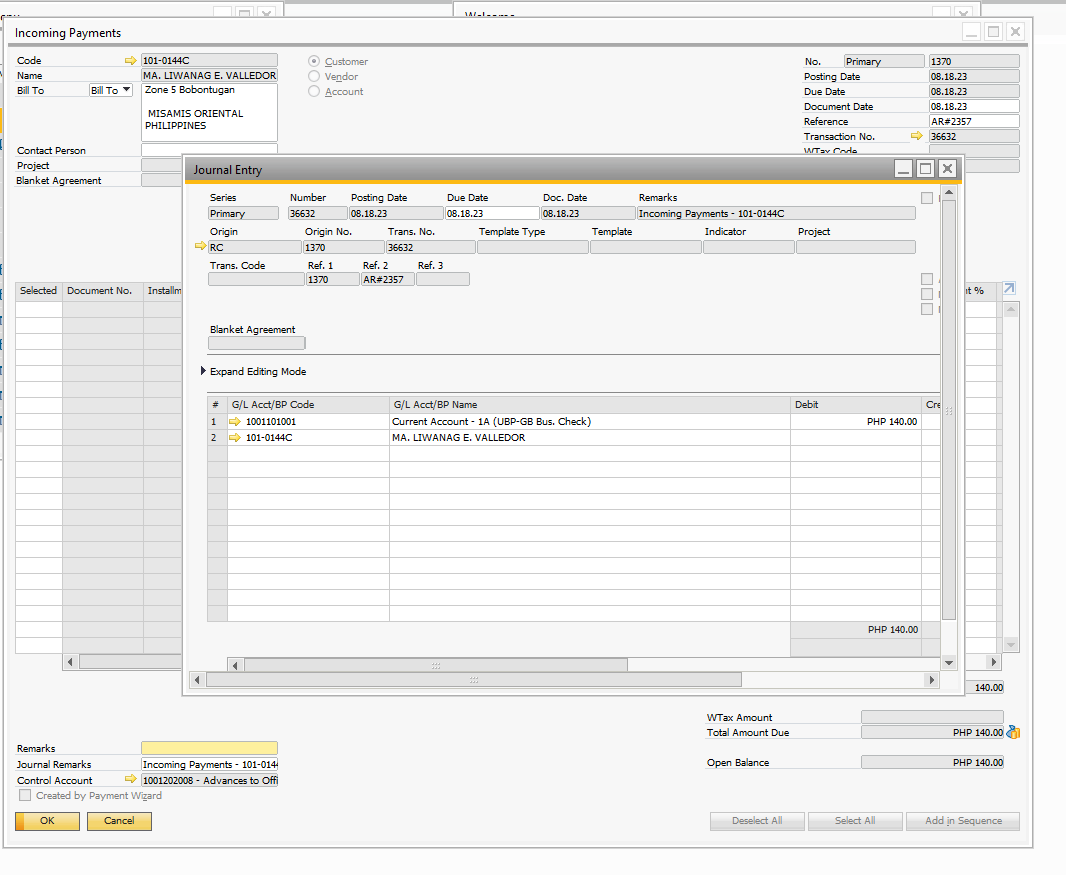Maximize the Journal Entry window
Screen dimensions: 1066x875
925,169
